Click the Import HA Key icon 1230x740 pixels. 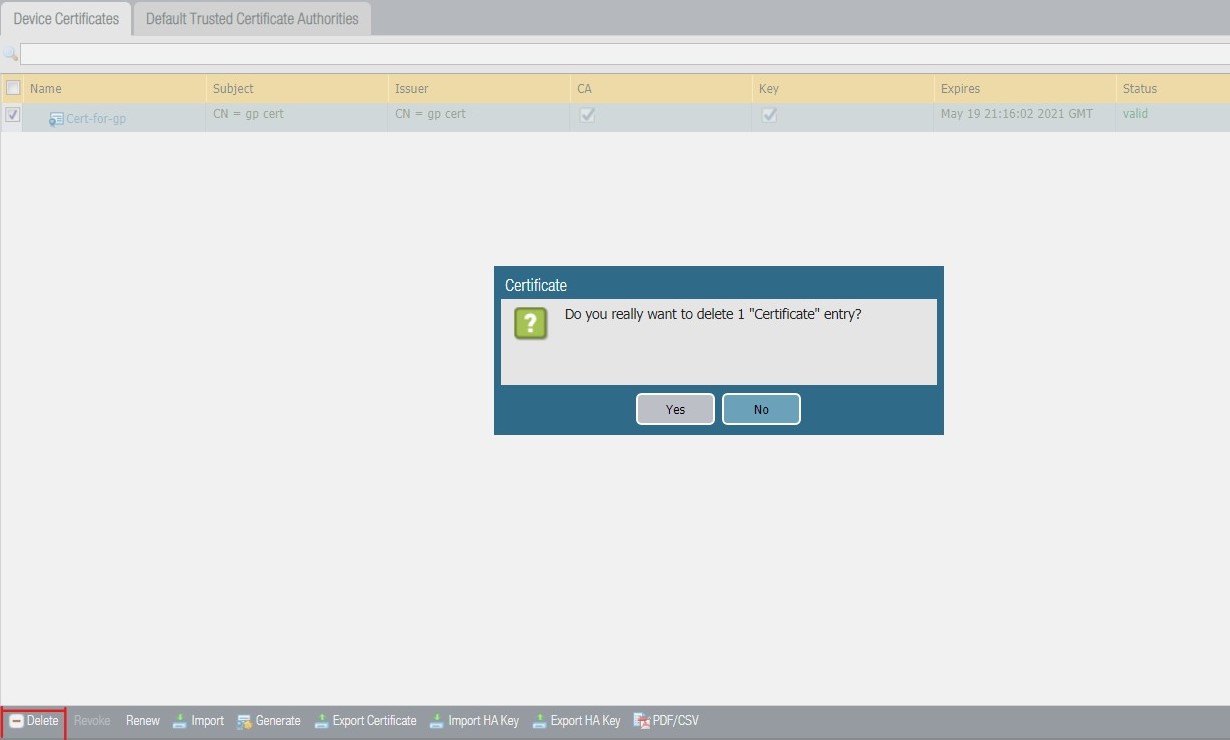pos(436,720)
